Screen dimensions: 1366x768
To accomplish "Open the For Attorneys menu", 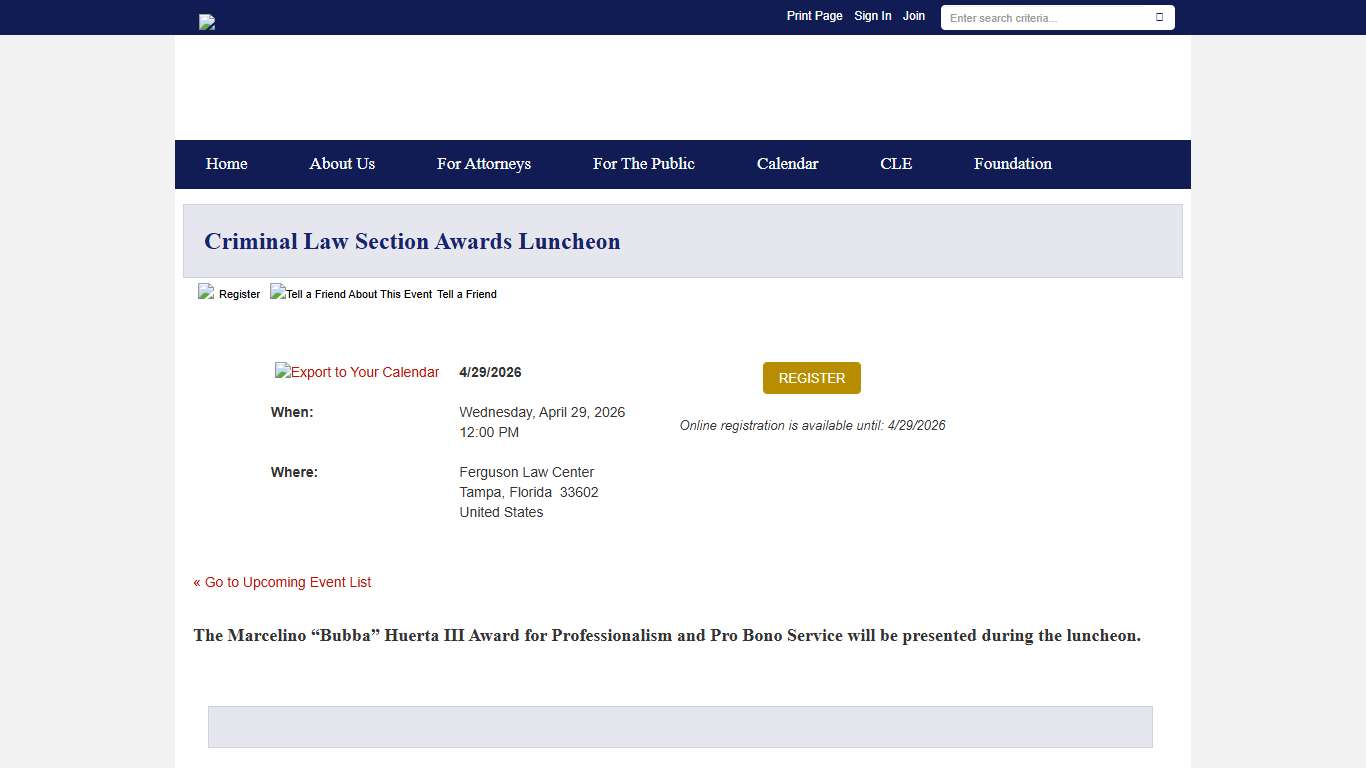I will point(484,164).
